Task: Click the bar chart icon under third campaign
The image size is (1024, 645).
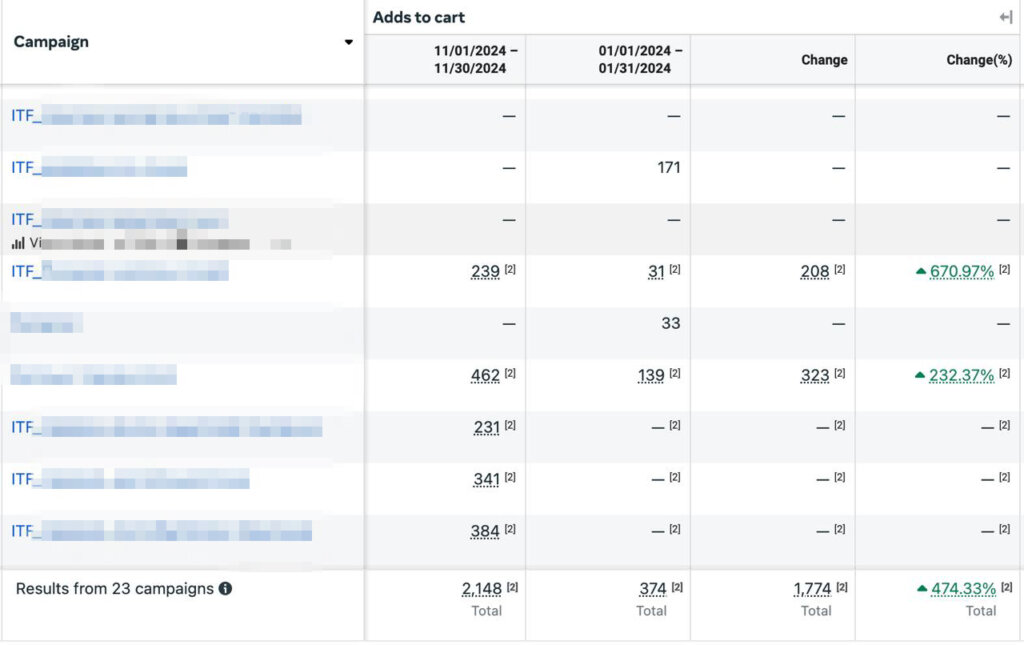Action: tap(18, 242)
